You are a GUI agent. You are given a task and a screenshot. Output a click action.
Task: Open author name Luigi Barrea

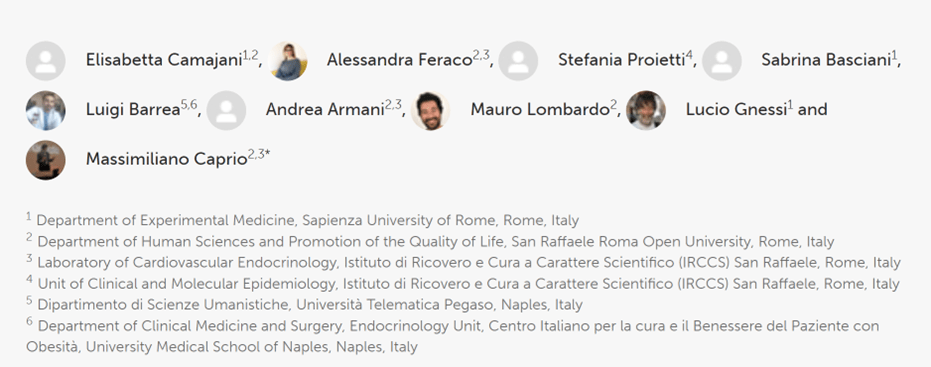tap(133, 110)
